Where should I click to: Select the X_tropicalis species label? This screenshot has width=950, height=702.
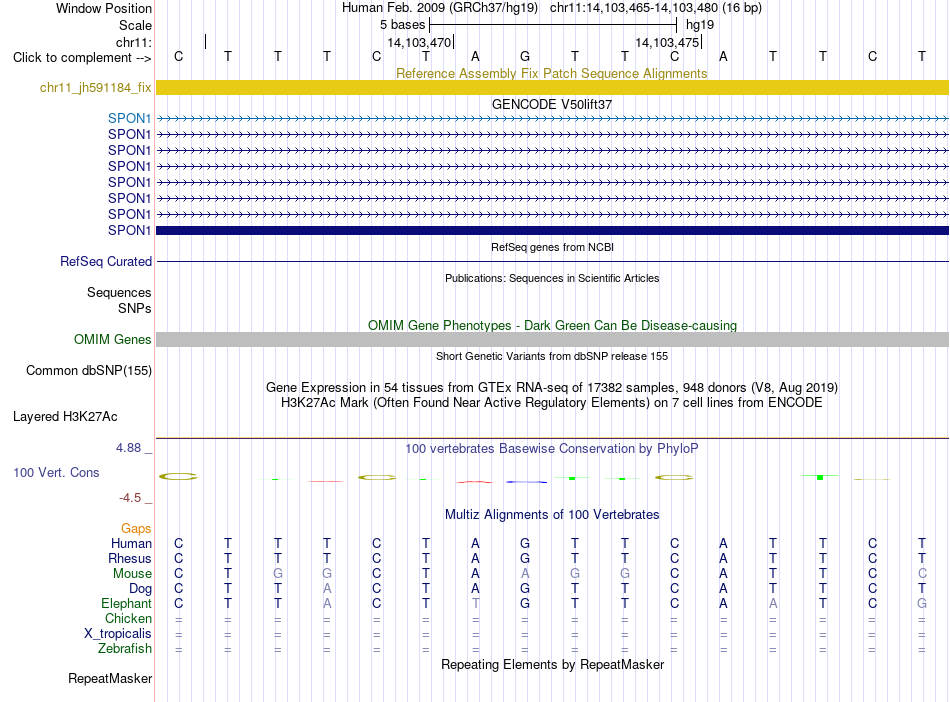(x=118, y=634)
